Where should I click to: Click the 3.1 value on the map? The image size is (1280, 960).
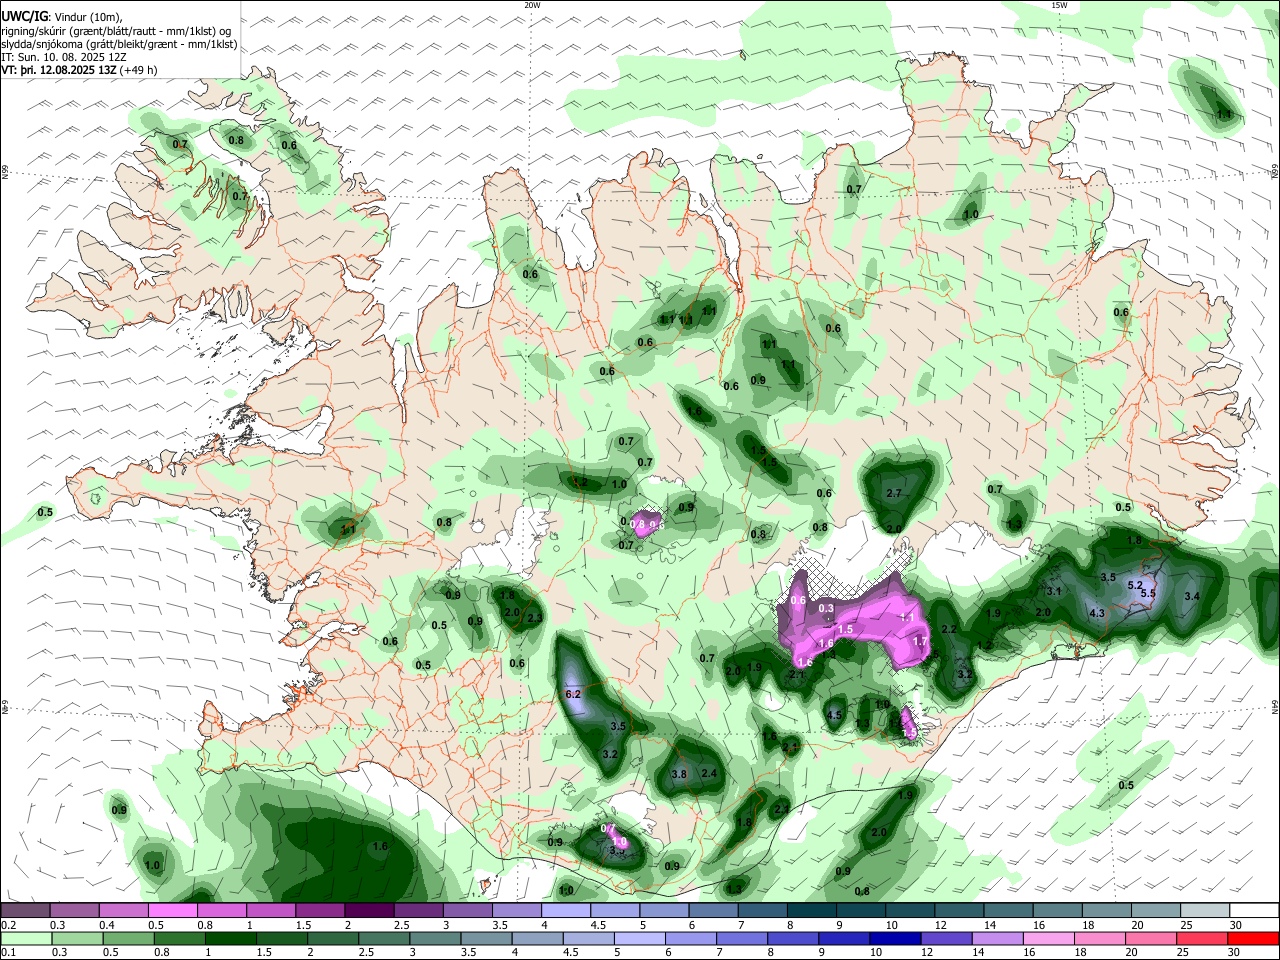(1053, 591)
